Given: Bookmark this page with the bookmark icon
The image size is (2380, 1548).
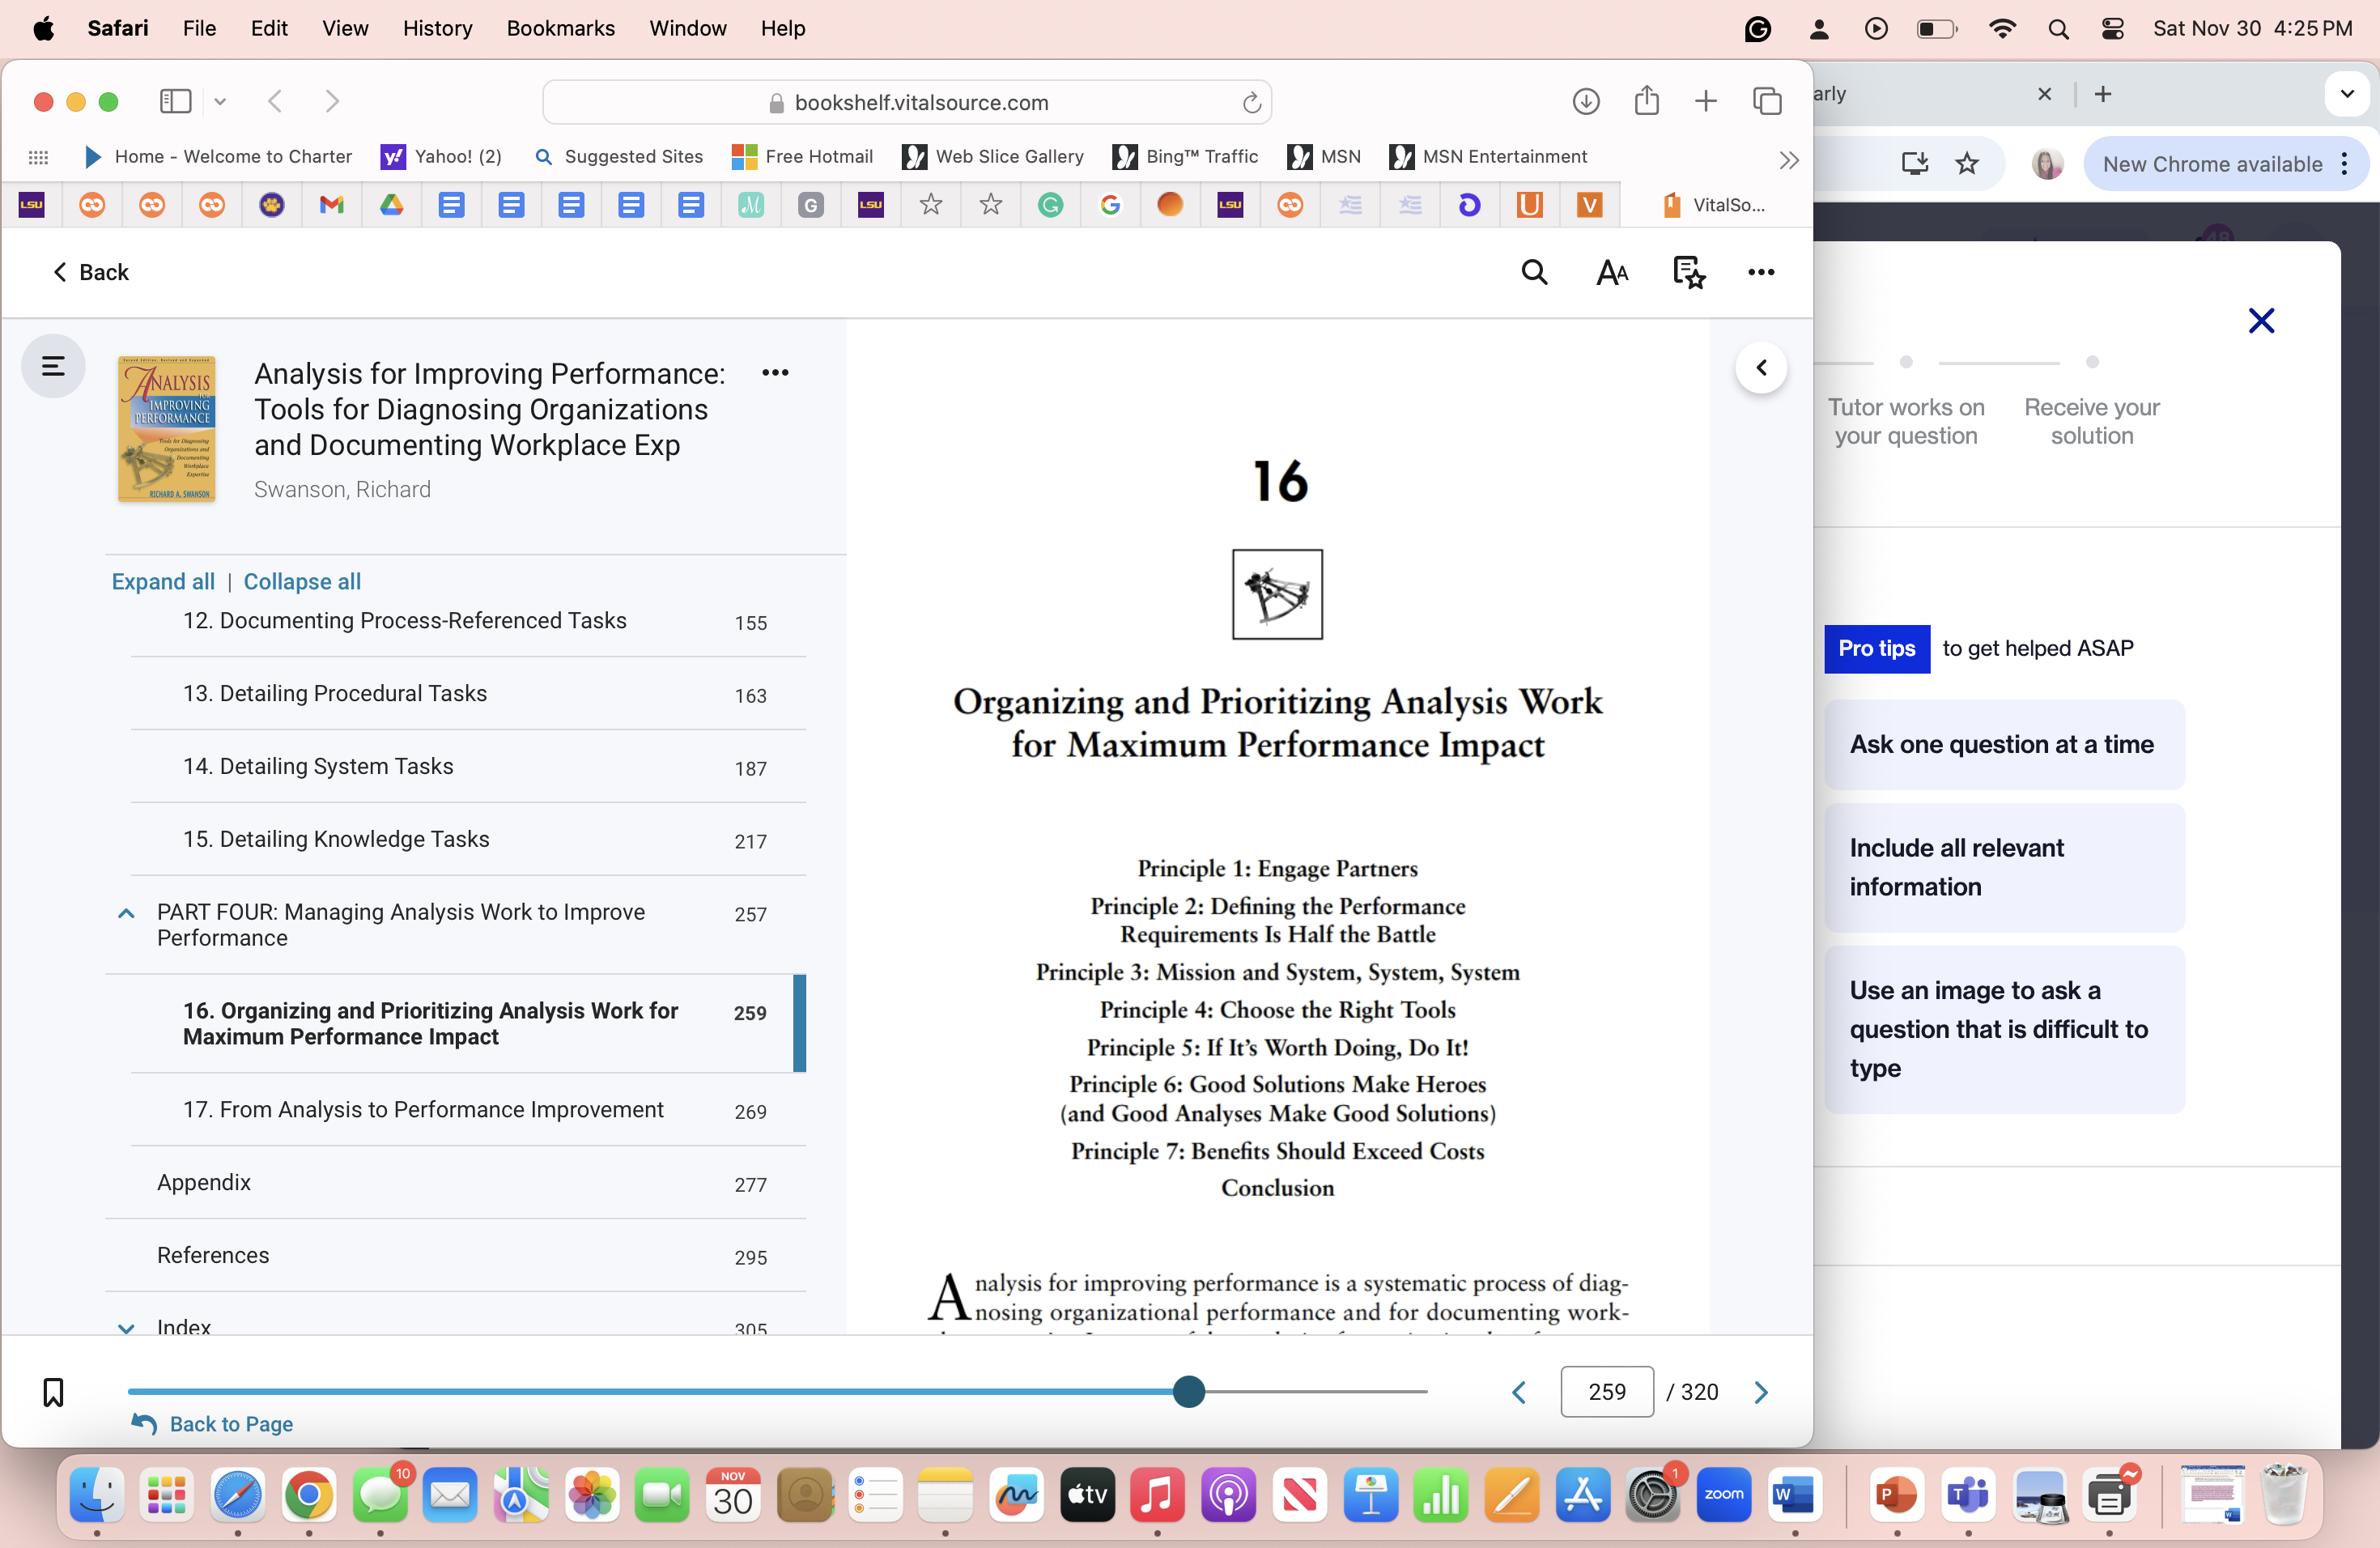Looking at the screenshot, I should click(53, 1392).
